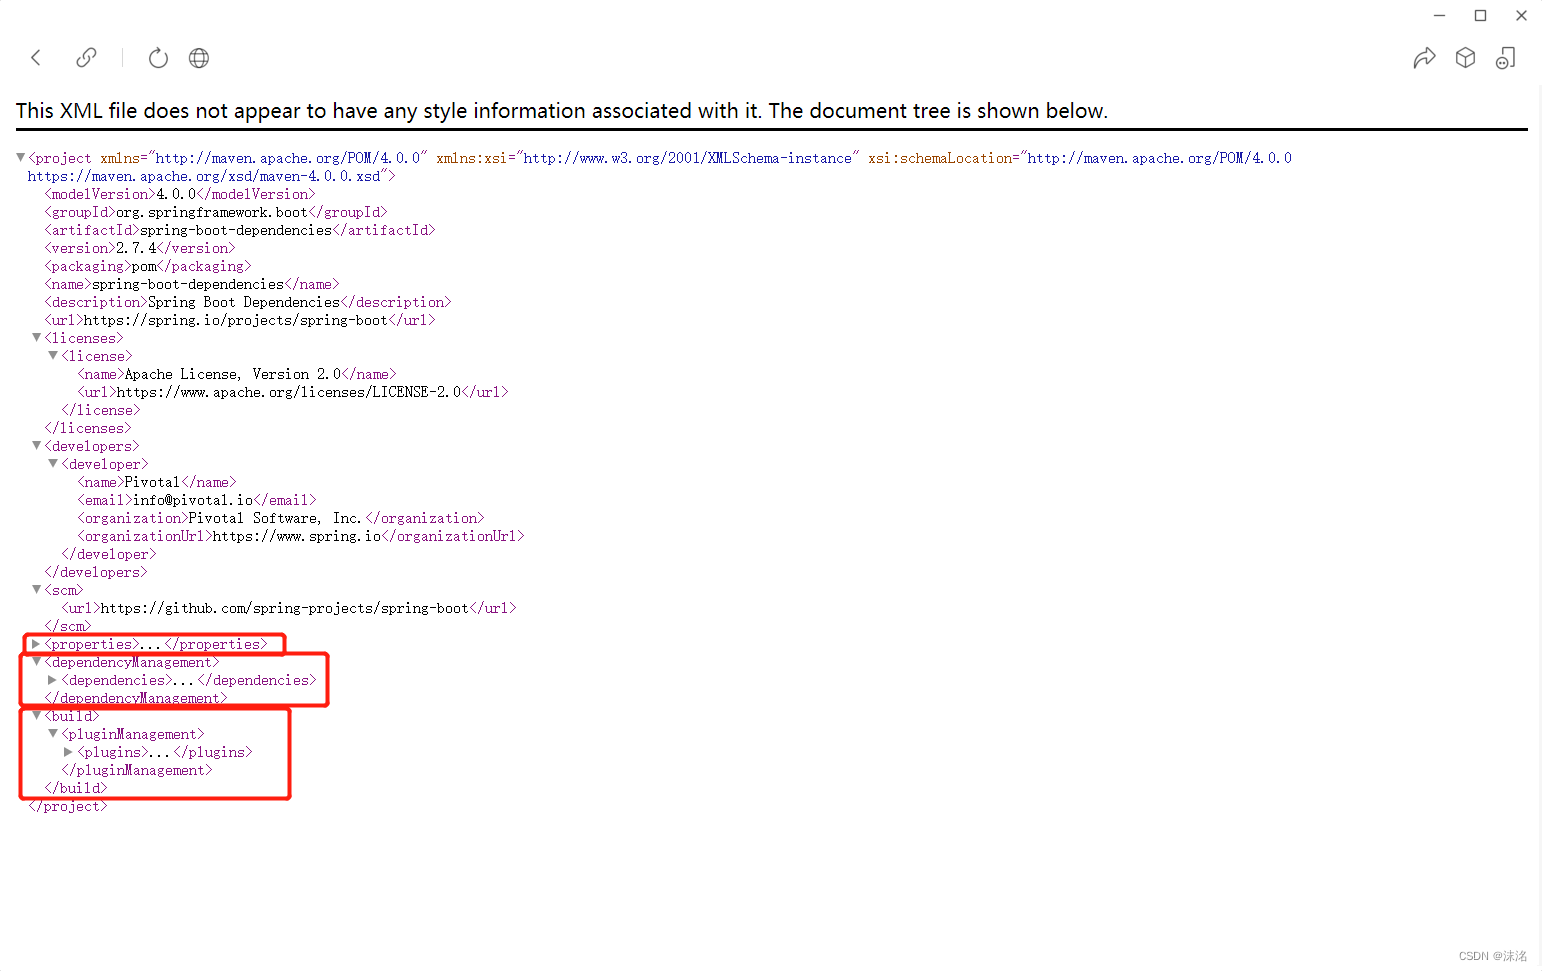Click the copy link icon
The image size is (1542, 971).
point(86,58)
